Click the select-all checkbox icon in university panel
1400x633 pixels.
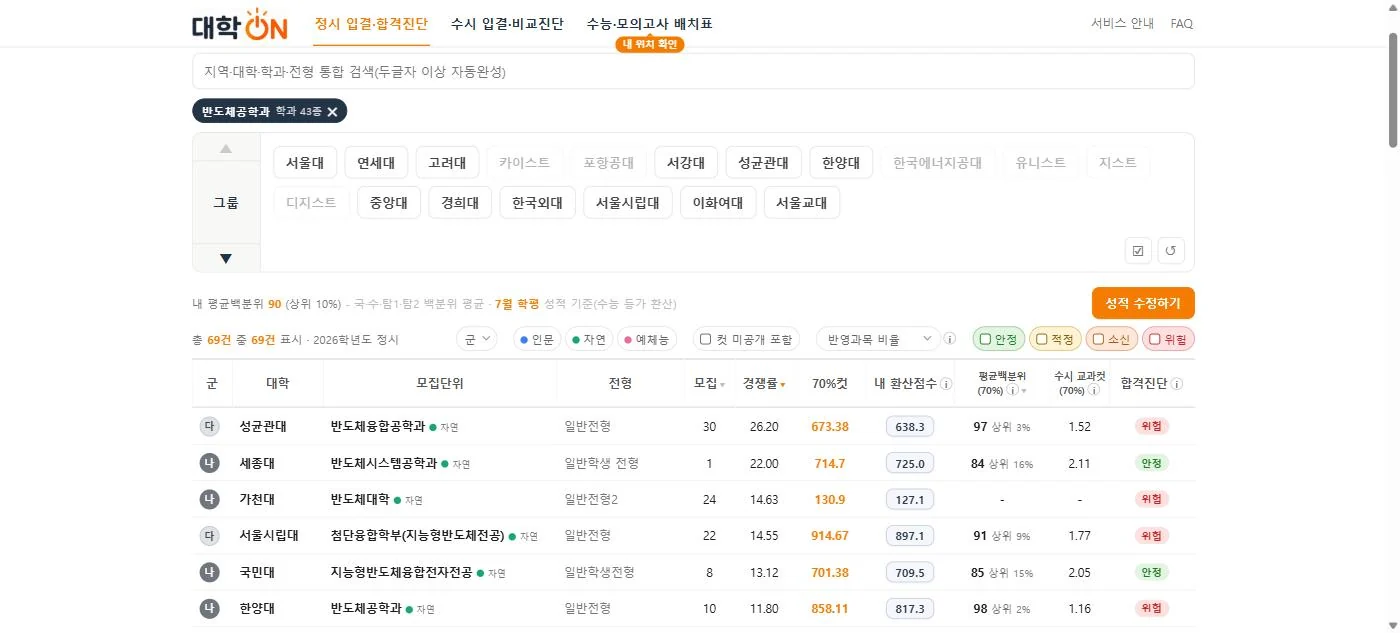[1138, 250]
